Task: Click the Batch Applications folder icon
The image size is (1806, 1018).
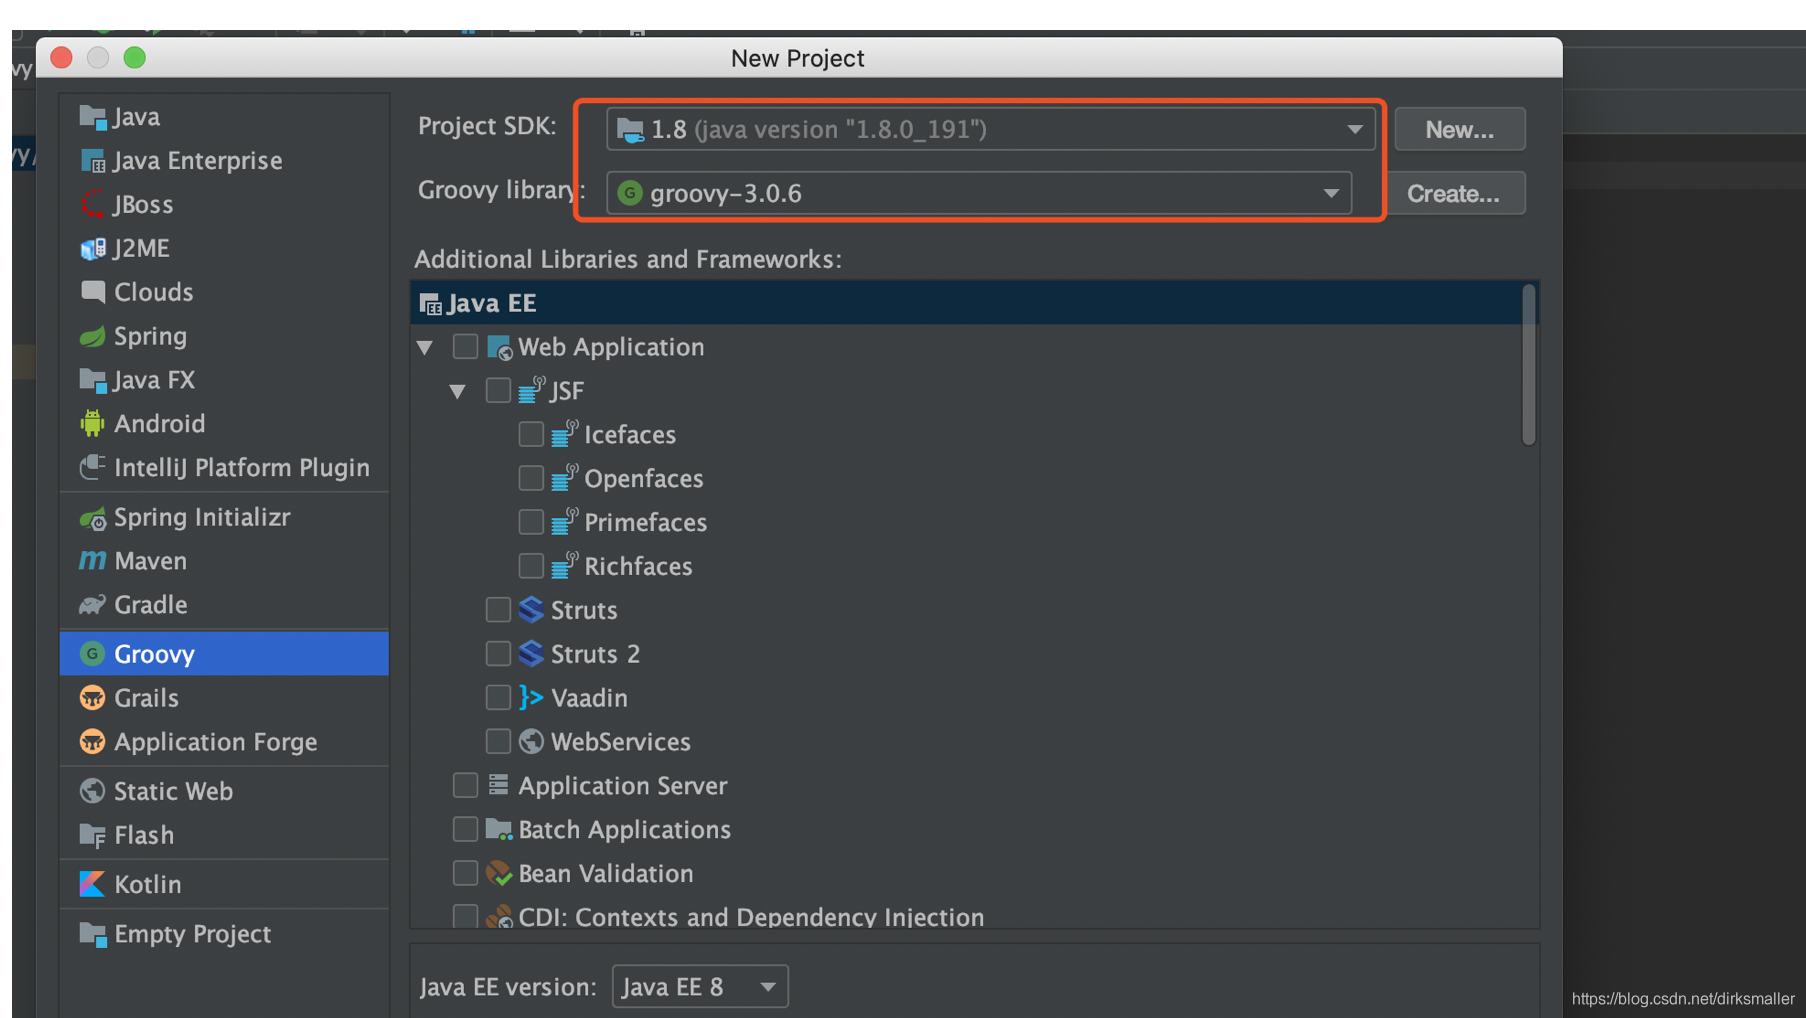Action: pos(498,830)
